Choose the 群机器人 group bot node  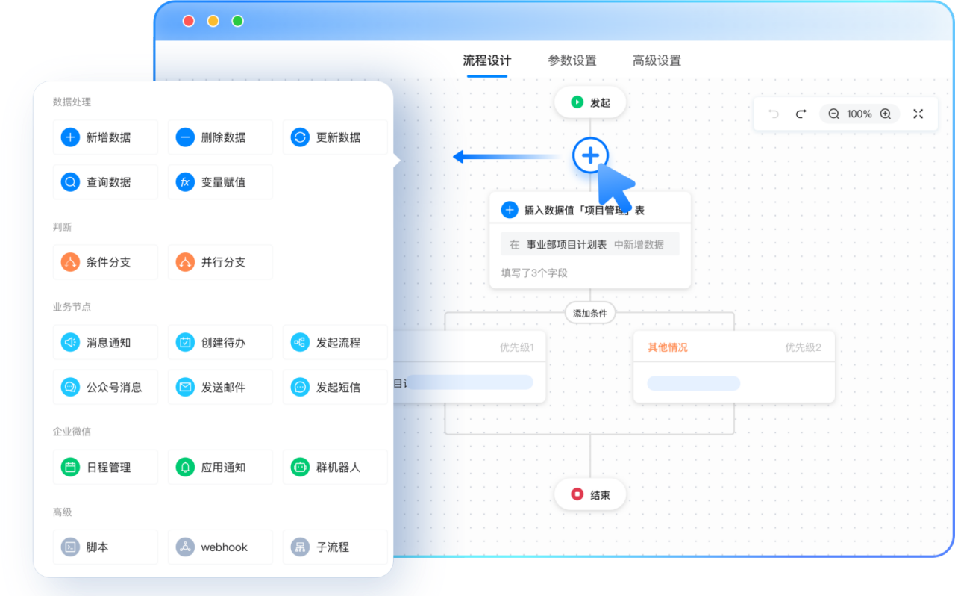tap(335, 467)
